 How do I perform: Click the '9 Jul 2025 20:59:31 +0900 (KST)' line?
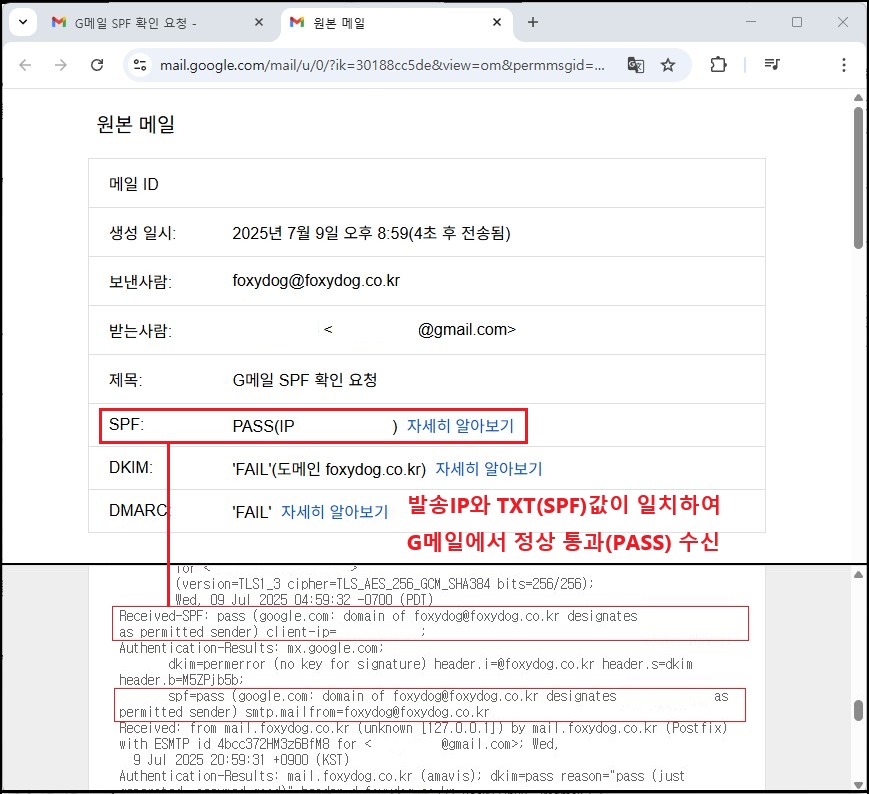(241, 760)
